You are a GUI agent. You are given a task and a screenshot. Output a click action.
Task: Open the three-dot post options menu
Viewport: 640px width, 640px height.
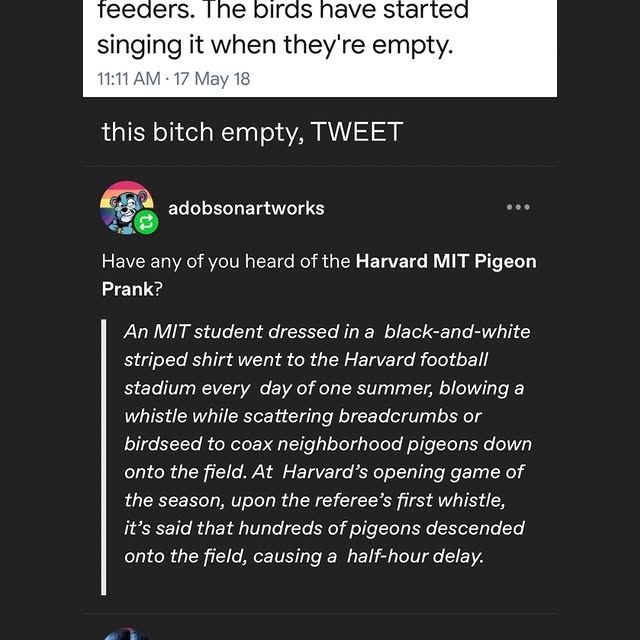click(517, 208)
